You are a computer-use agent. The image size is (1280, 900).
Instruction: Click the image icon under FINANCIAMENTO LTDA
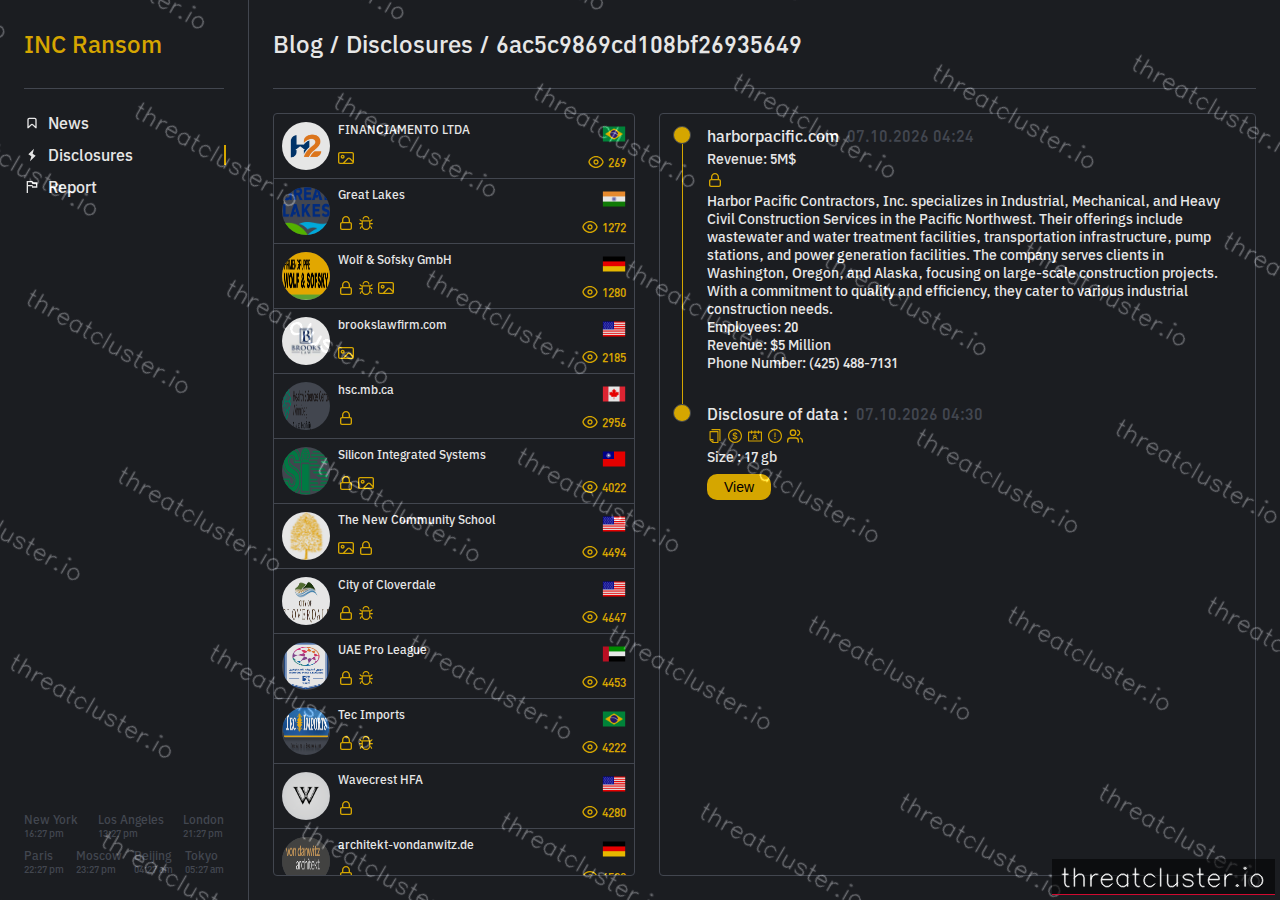coord(346,158)
